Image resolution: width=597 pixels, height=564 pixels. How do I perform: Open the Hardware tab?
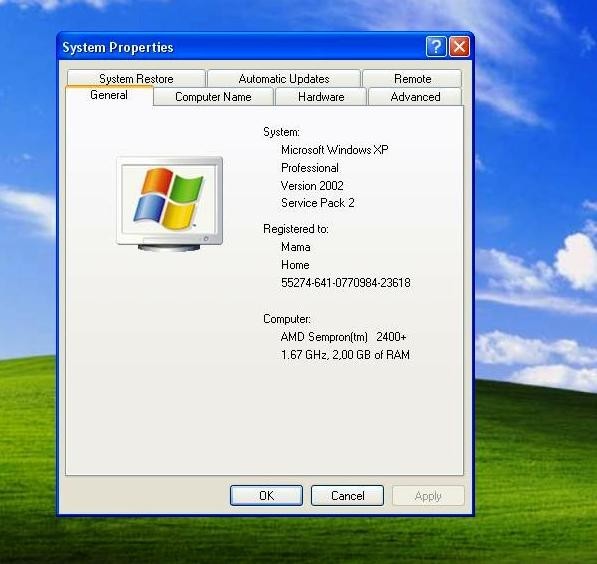[x=321, y=97]
